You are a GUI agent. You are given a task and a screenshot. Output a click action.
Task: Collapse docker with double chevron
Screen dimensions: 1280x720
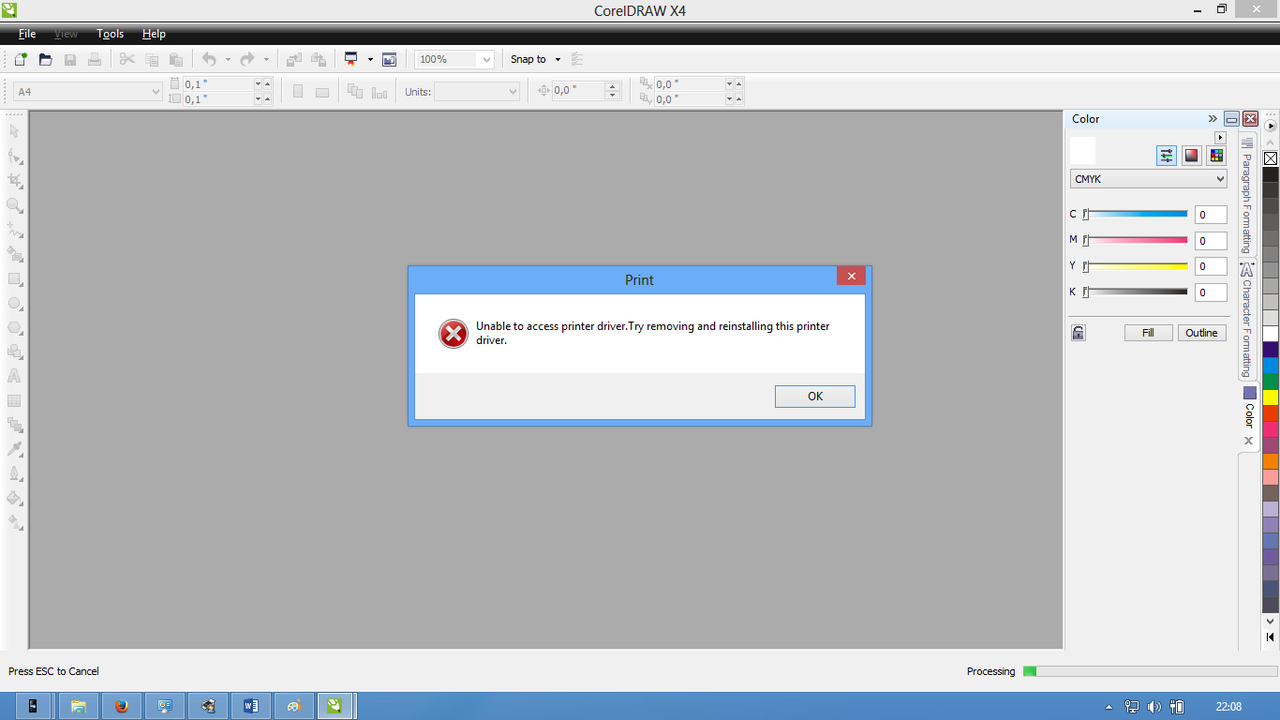tap(1212, 119)
